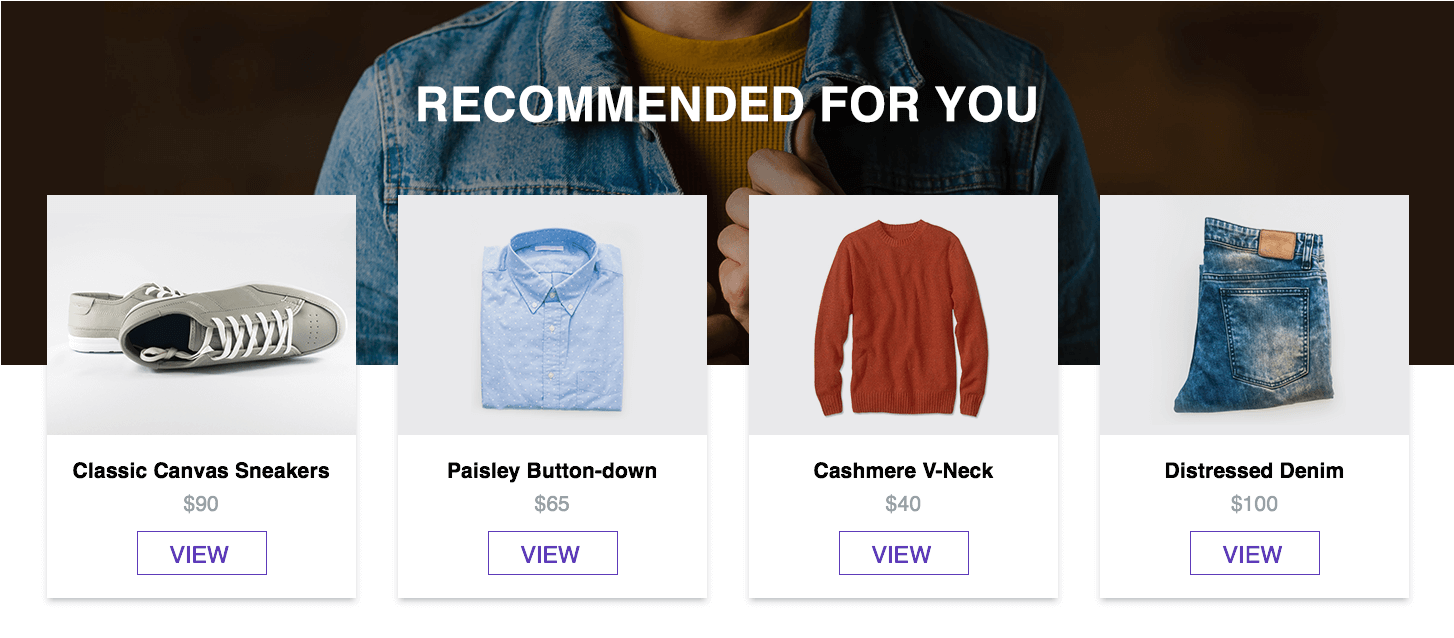Click the VIEW button for Distressed Denim
1454x638 pixels.
pos(1254,553)
